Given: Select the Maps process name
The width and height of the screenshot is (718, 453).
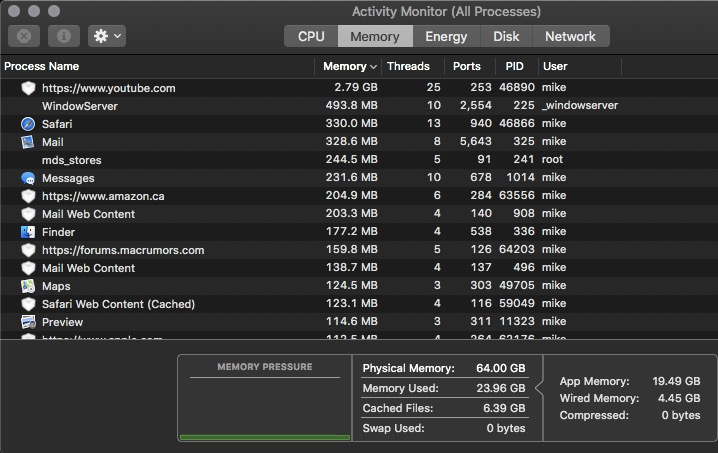Looking at the screenshot, I should [x=56, y=286].
